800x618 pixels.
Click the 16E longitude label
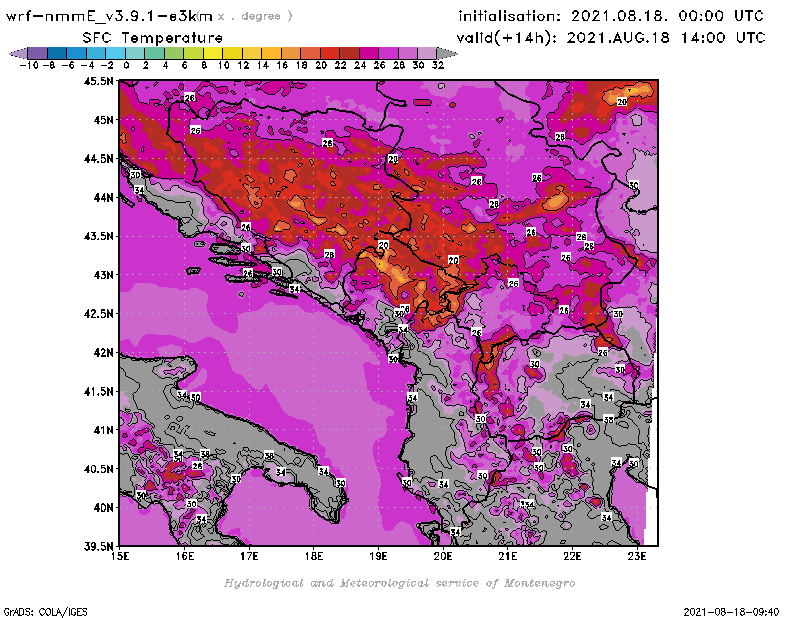(x=185, y=556)
